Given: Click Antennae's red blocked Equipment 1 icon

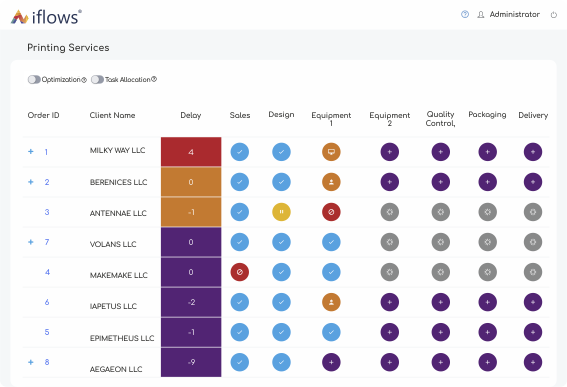Looking at the screenshot, I should point(331,212).
